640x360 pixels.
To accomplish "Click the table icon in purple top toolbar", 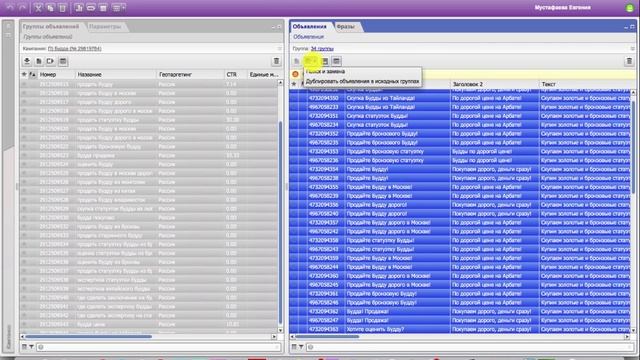I will pos(103,8).
